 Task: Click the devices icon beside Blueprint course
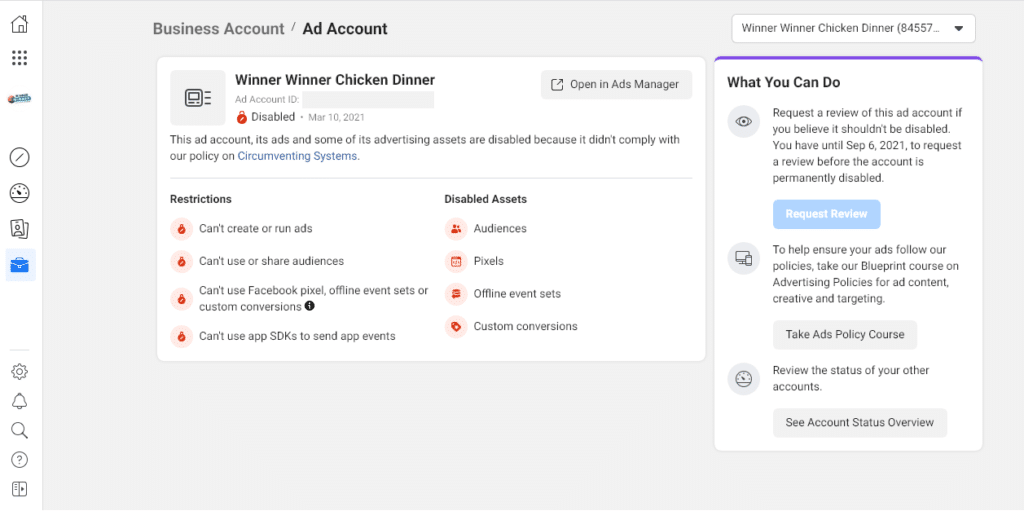pyautogui.click(x=744, y=259)
